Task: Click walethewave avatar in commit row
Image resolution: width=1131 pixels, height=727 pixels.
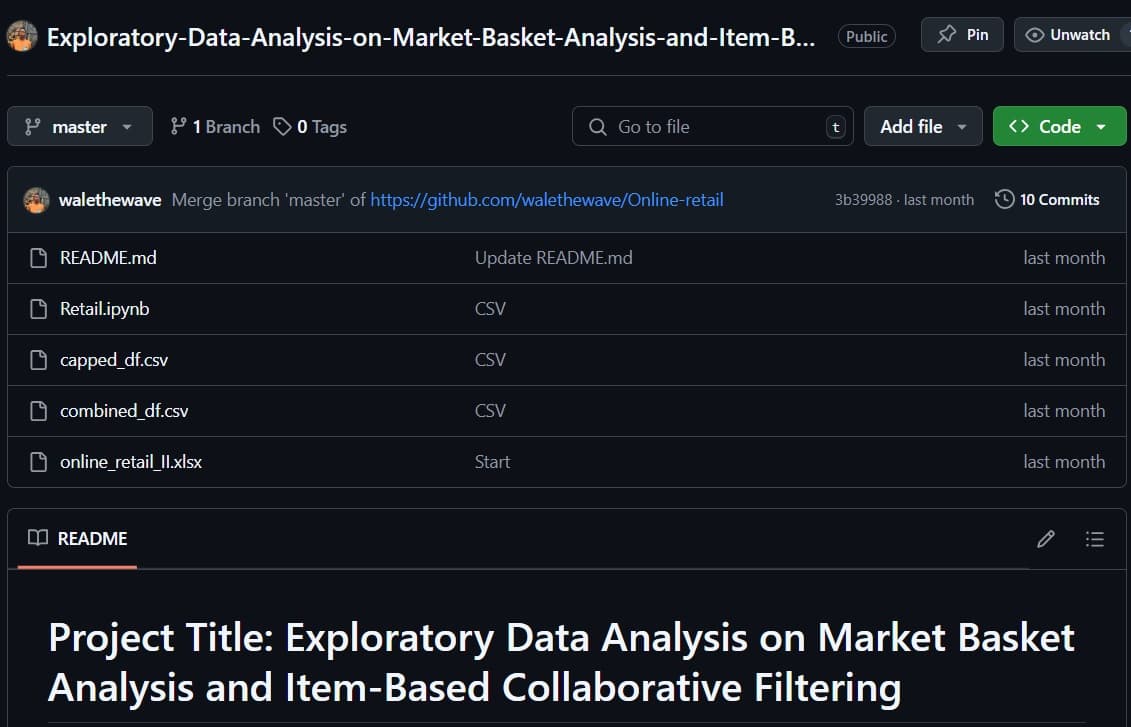Action: pos(36,200)
